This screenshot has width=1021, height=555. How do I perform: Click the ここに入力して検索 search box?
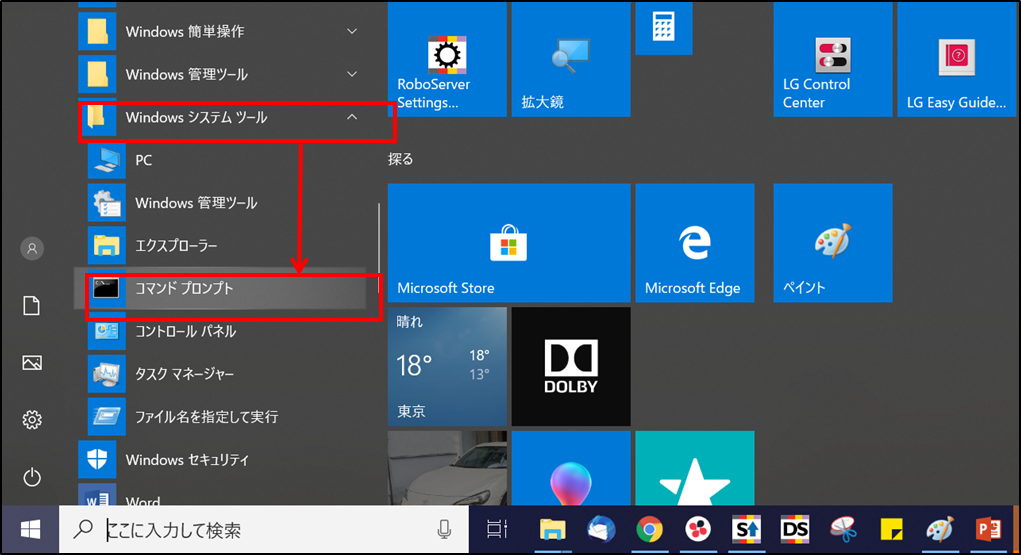(264, 530)
